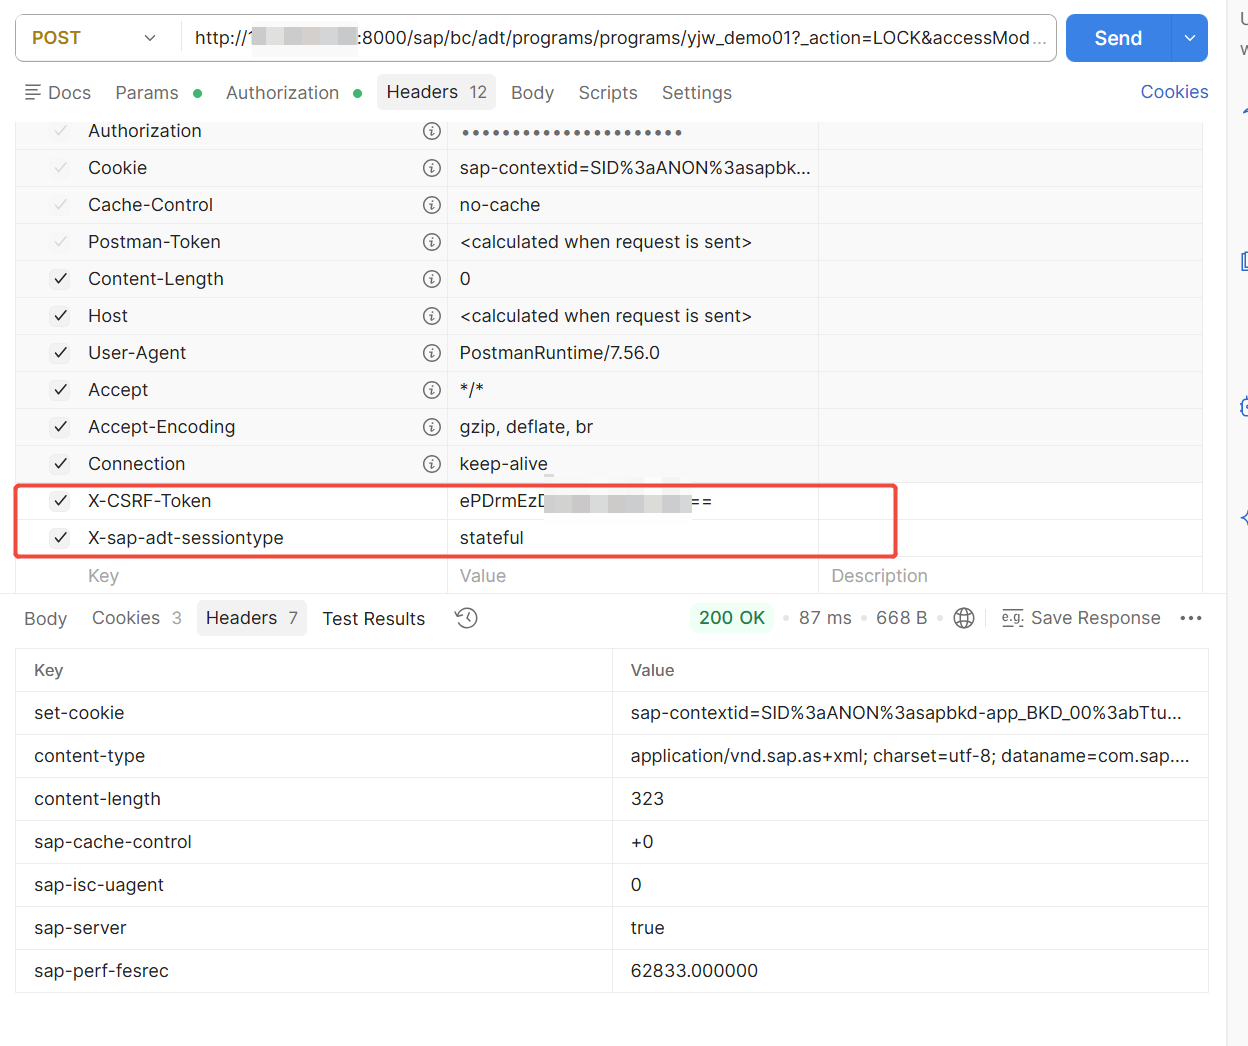This screenshot has height=1046, width=1248.
Task: Click the keep-alive value cell
Action: point(632,464)
